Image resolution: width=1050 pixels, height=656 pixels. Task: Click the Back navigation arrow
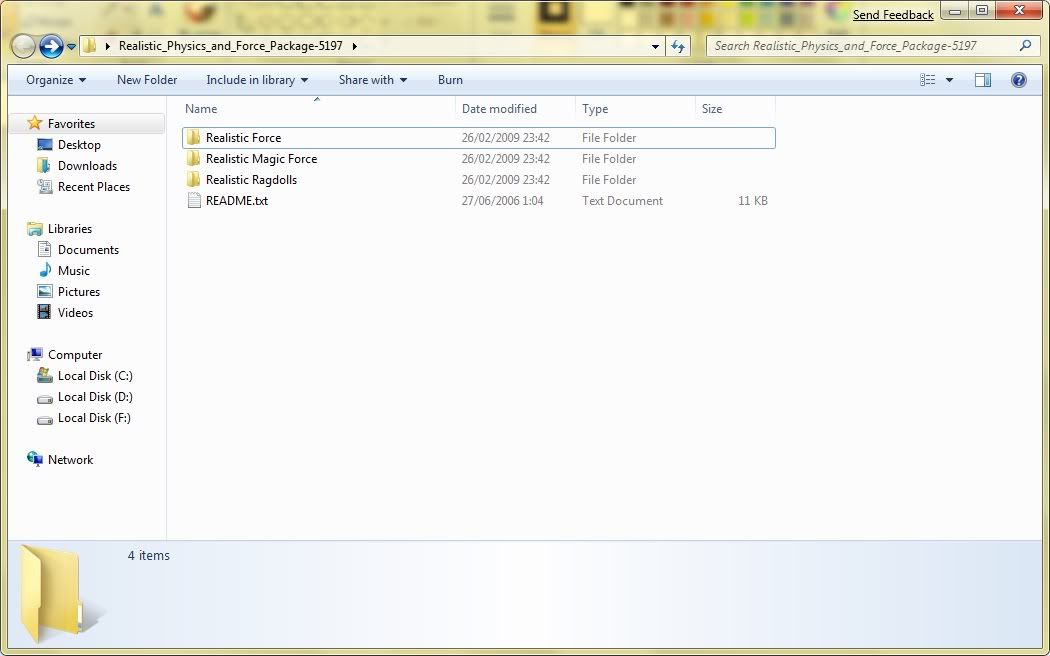(x=23, y=46)
